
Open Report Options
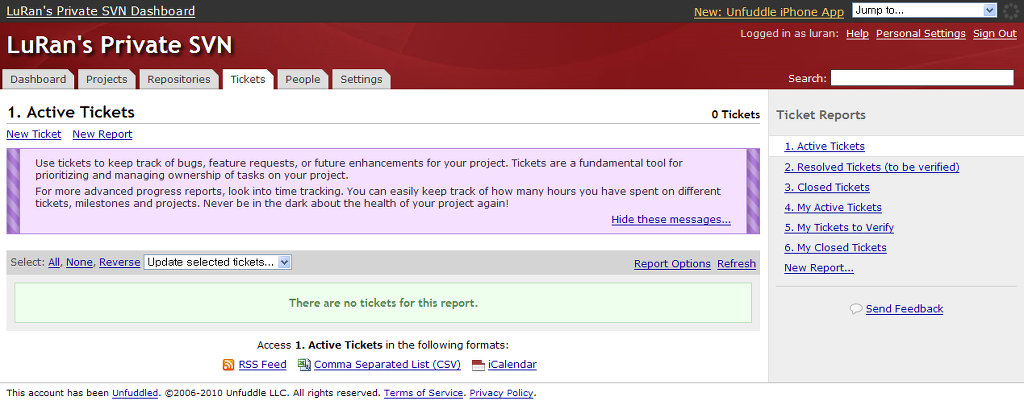coord(672,264)
